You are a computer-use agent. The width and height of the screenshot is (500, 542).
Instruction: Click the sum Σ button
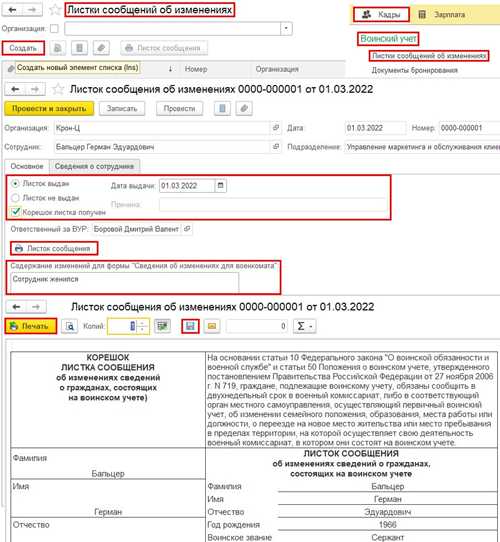305,326
